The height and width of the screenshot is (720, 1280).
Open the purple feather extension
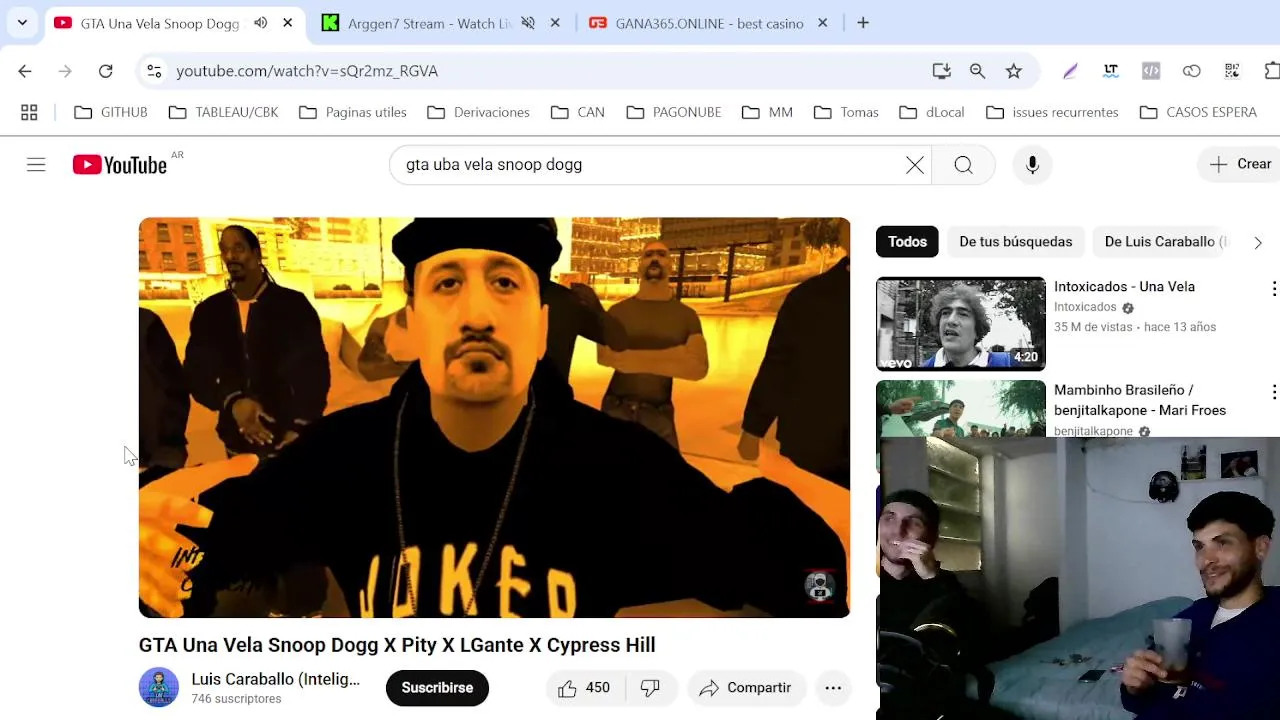[1070, 71]
